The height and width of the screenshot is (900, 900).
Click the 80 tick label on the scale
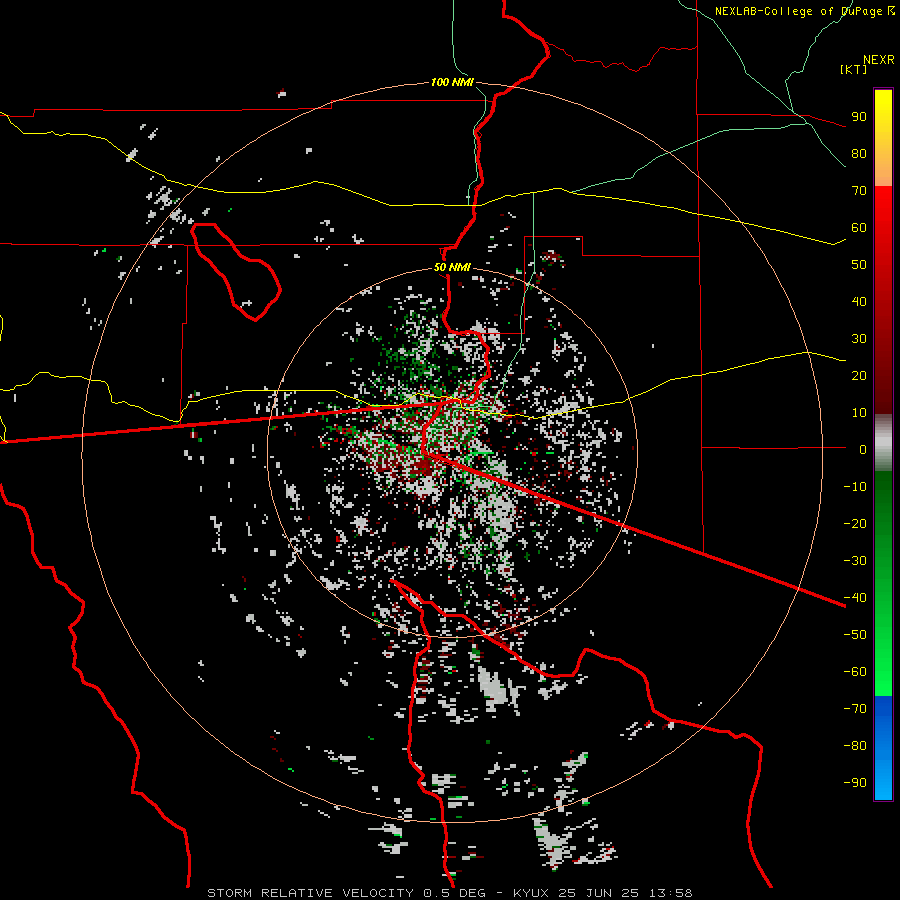click(859, 153)
